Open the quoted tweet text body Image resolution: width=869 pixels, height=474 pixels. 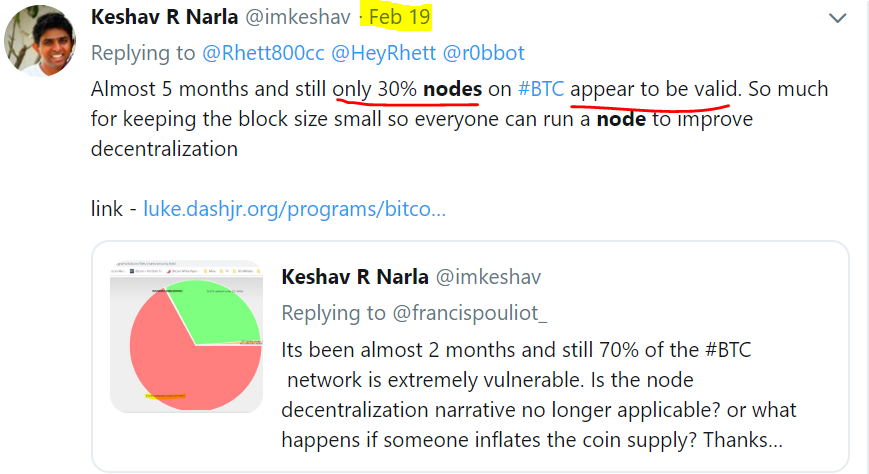(x=539, y=395)
